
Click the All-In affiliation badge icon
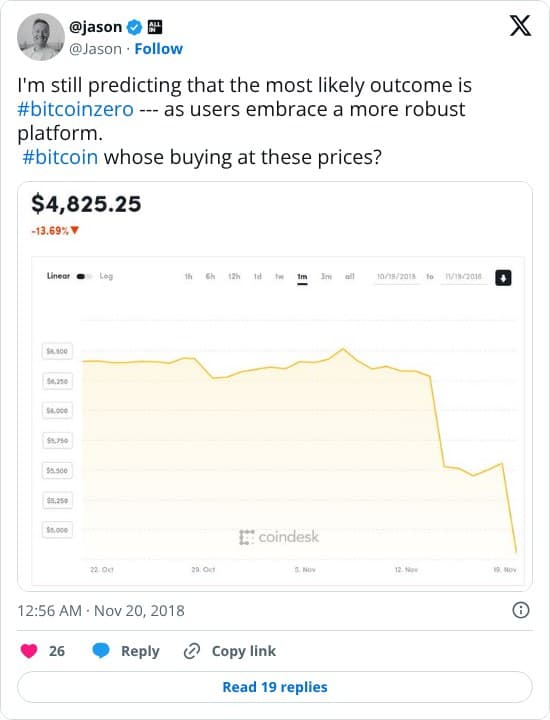(x=155, y=27)
